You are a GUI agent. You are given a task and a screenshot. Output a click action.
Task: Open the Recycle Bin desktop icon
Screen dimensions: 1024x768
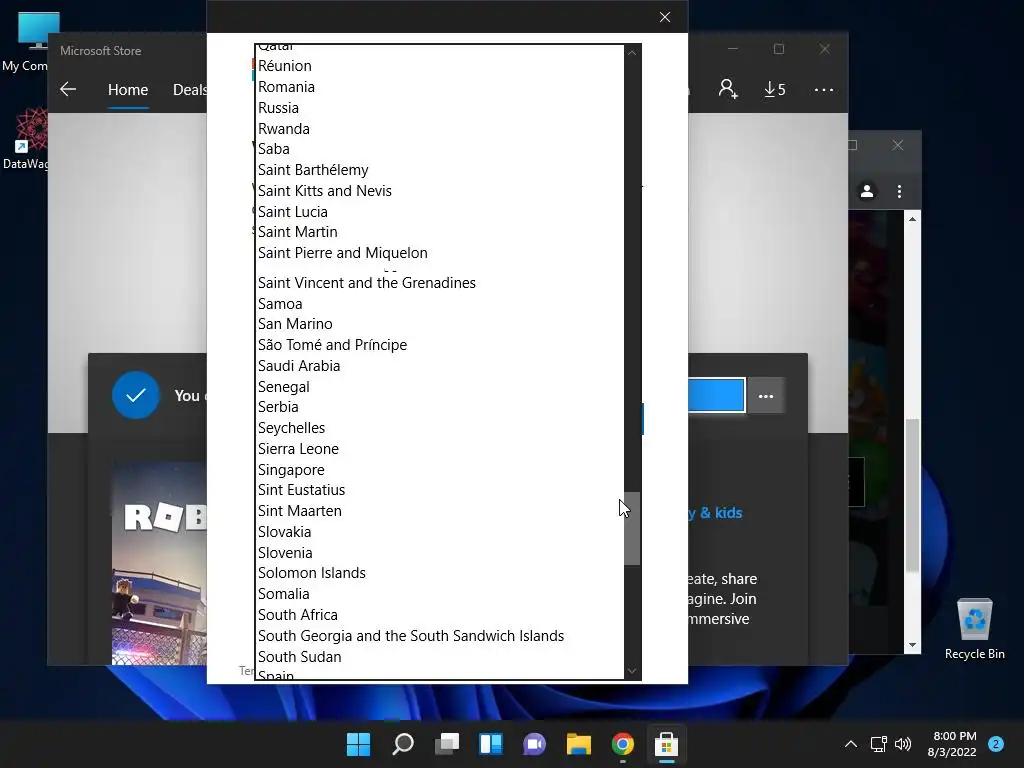(x=974, y=629)
